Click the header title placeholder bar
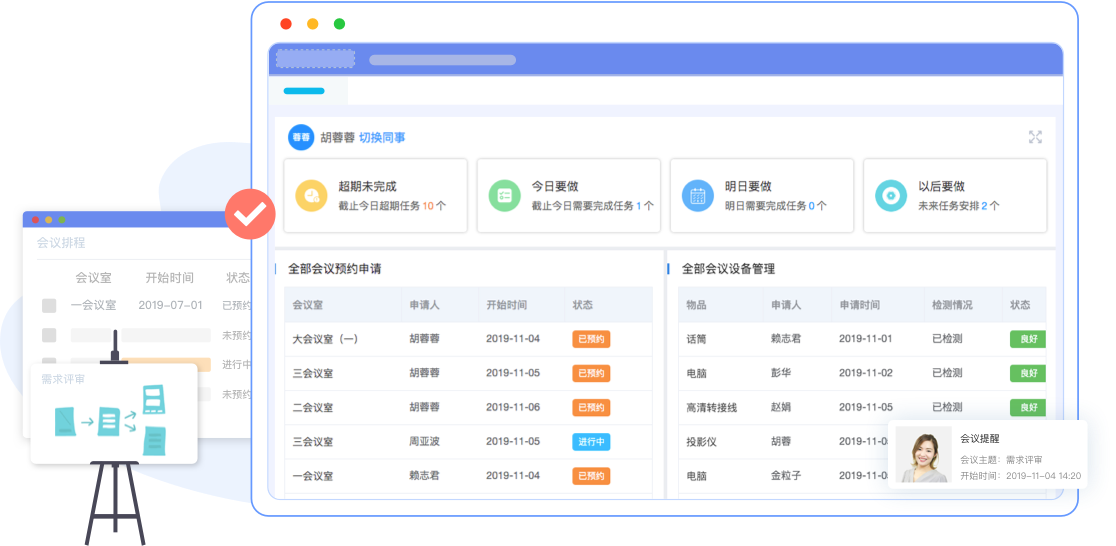The width and height of the screenshot is (1116, 546). (x=443, y=60)
